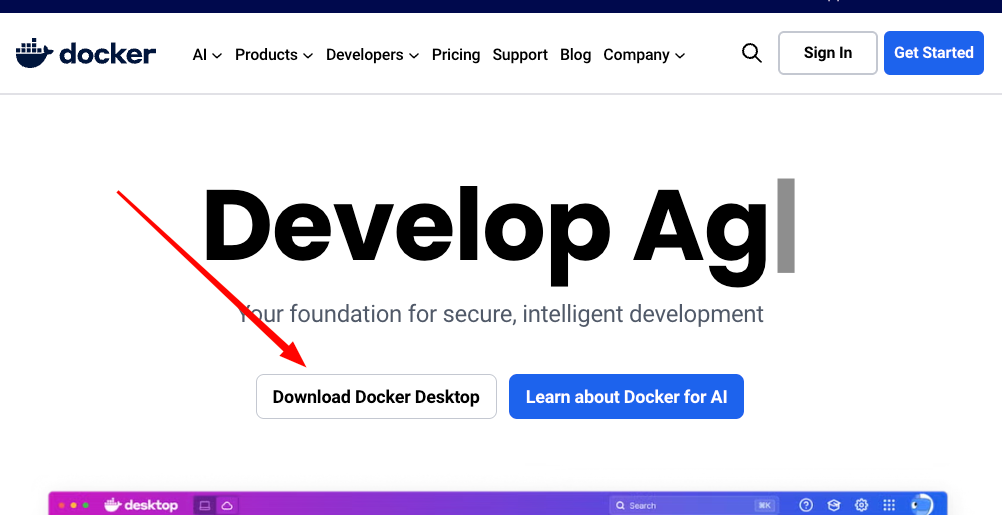Open the Company dropdown menu

point(644,55)
